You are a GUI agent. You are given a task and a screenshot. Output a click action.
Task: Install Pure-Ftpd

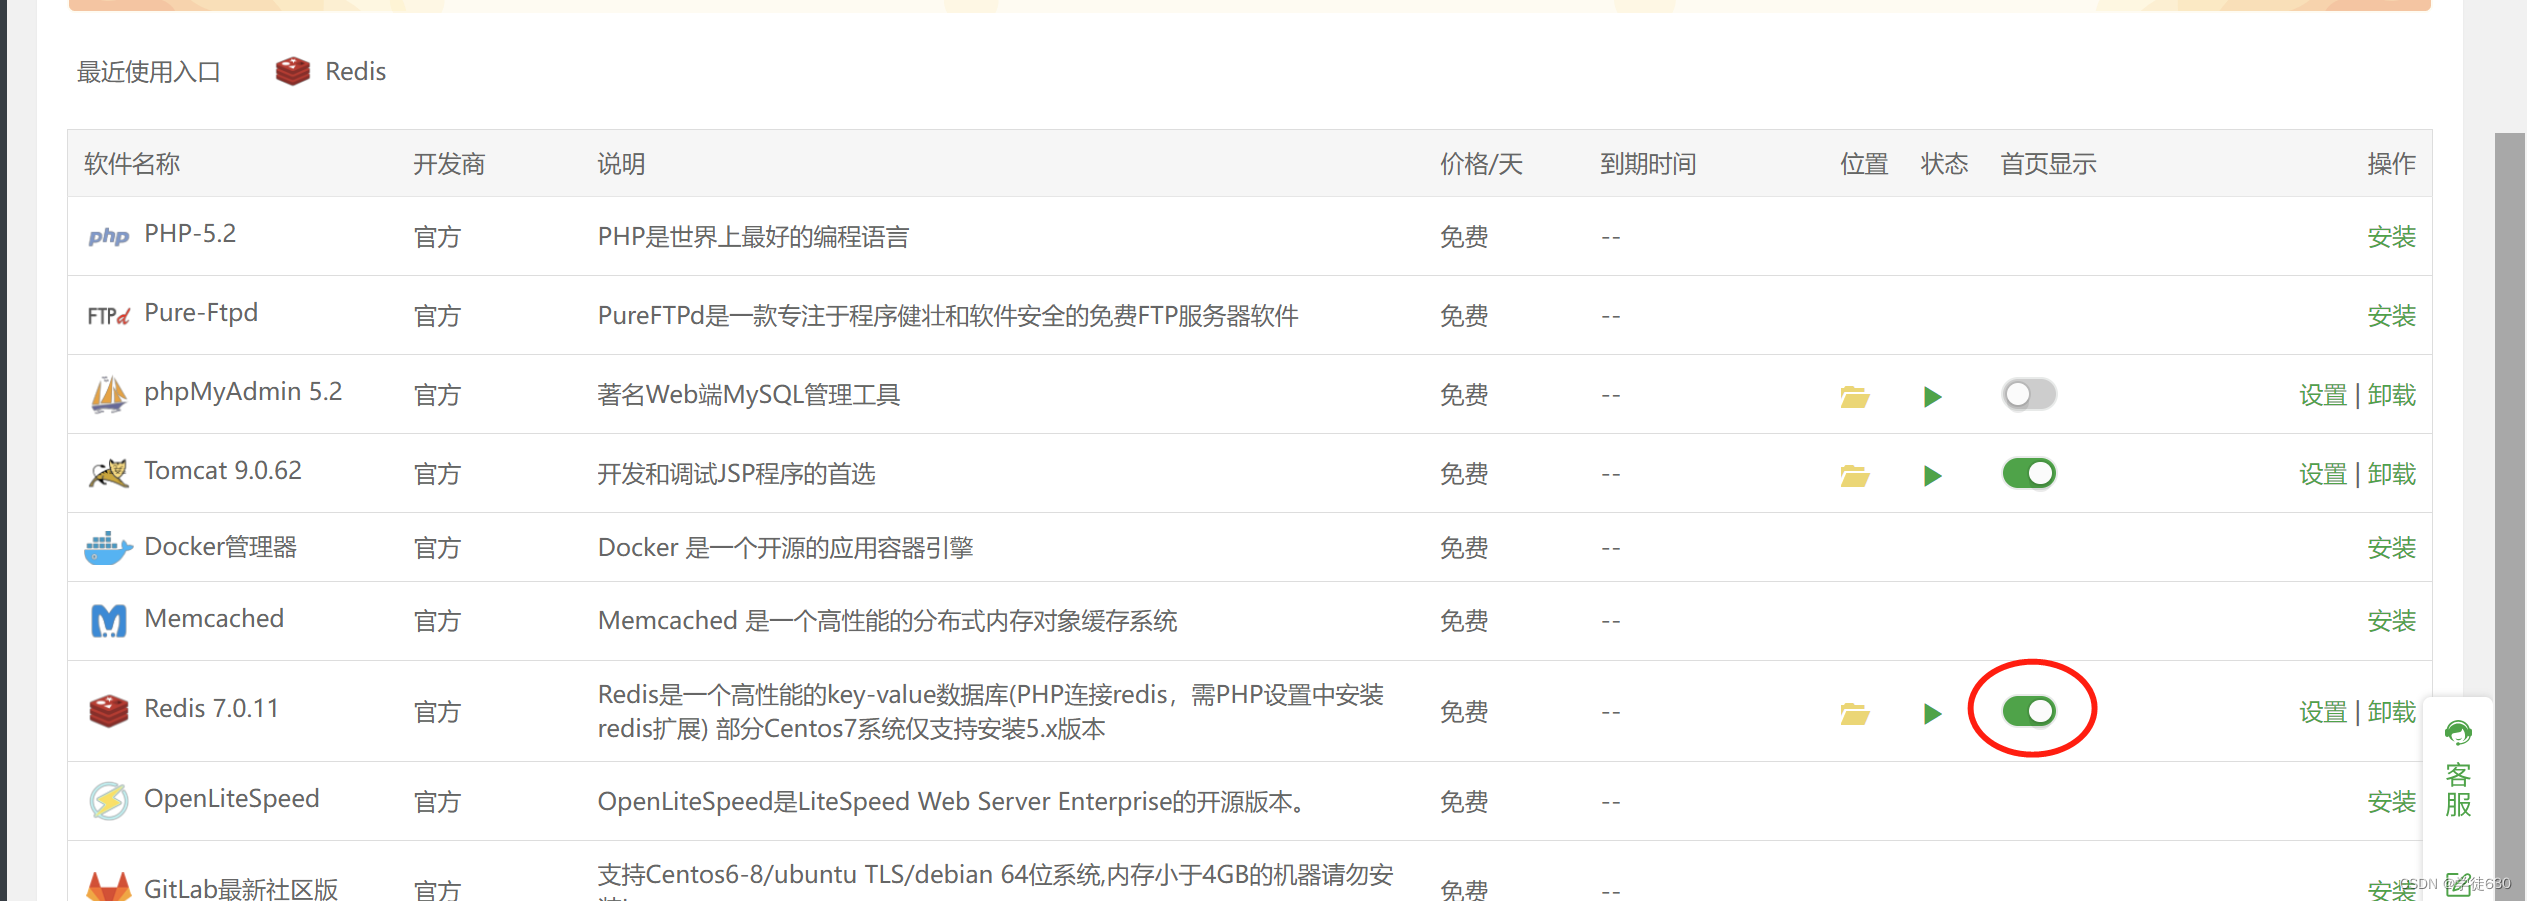tap(2390, 316)
